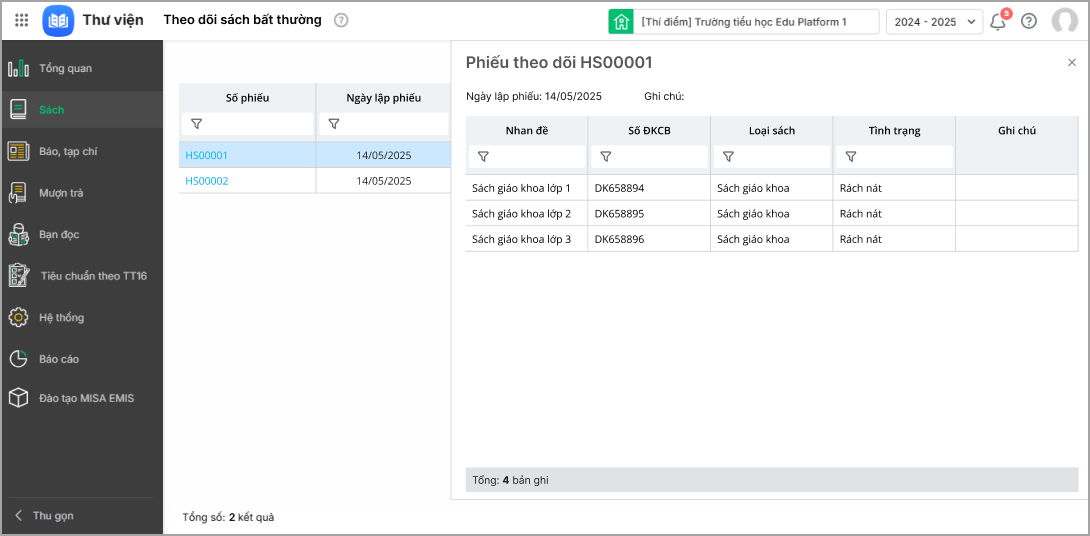Click the filter icon under Tình trạng
The image size is (1090, 536).
coord(851,157)
